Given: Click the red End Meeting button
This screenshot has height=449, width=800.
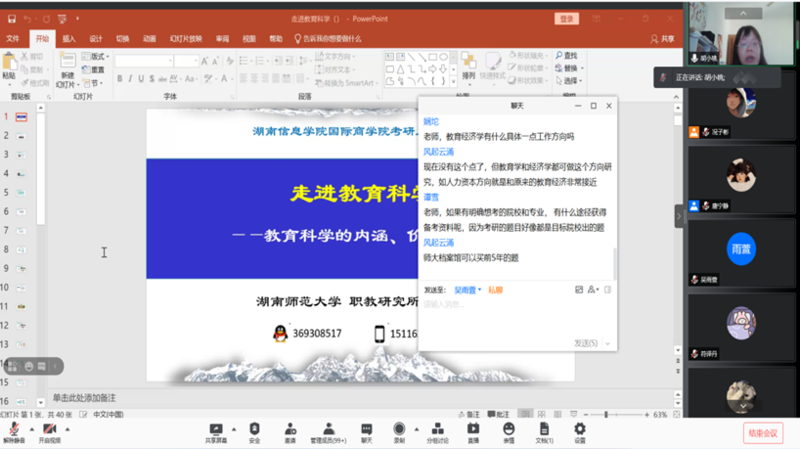Looking at the screenshot, I should pos(763,433).
